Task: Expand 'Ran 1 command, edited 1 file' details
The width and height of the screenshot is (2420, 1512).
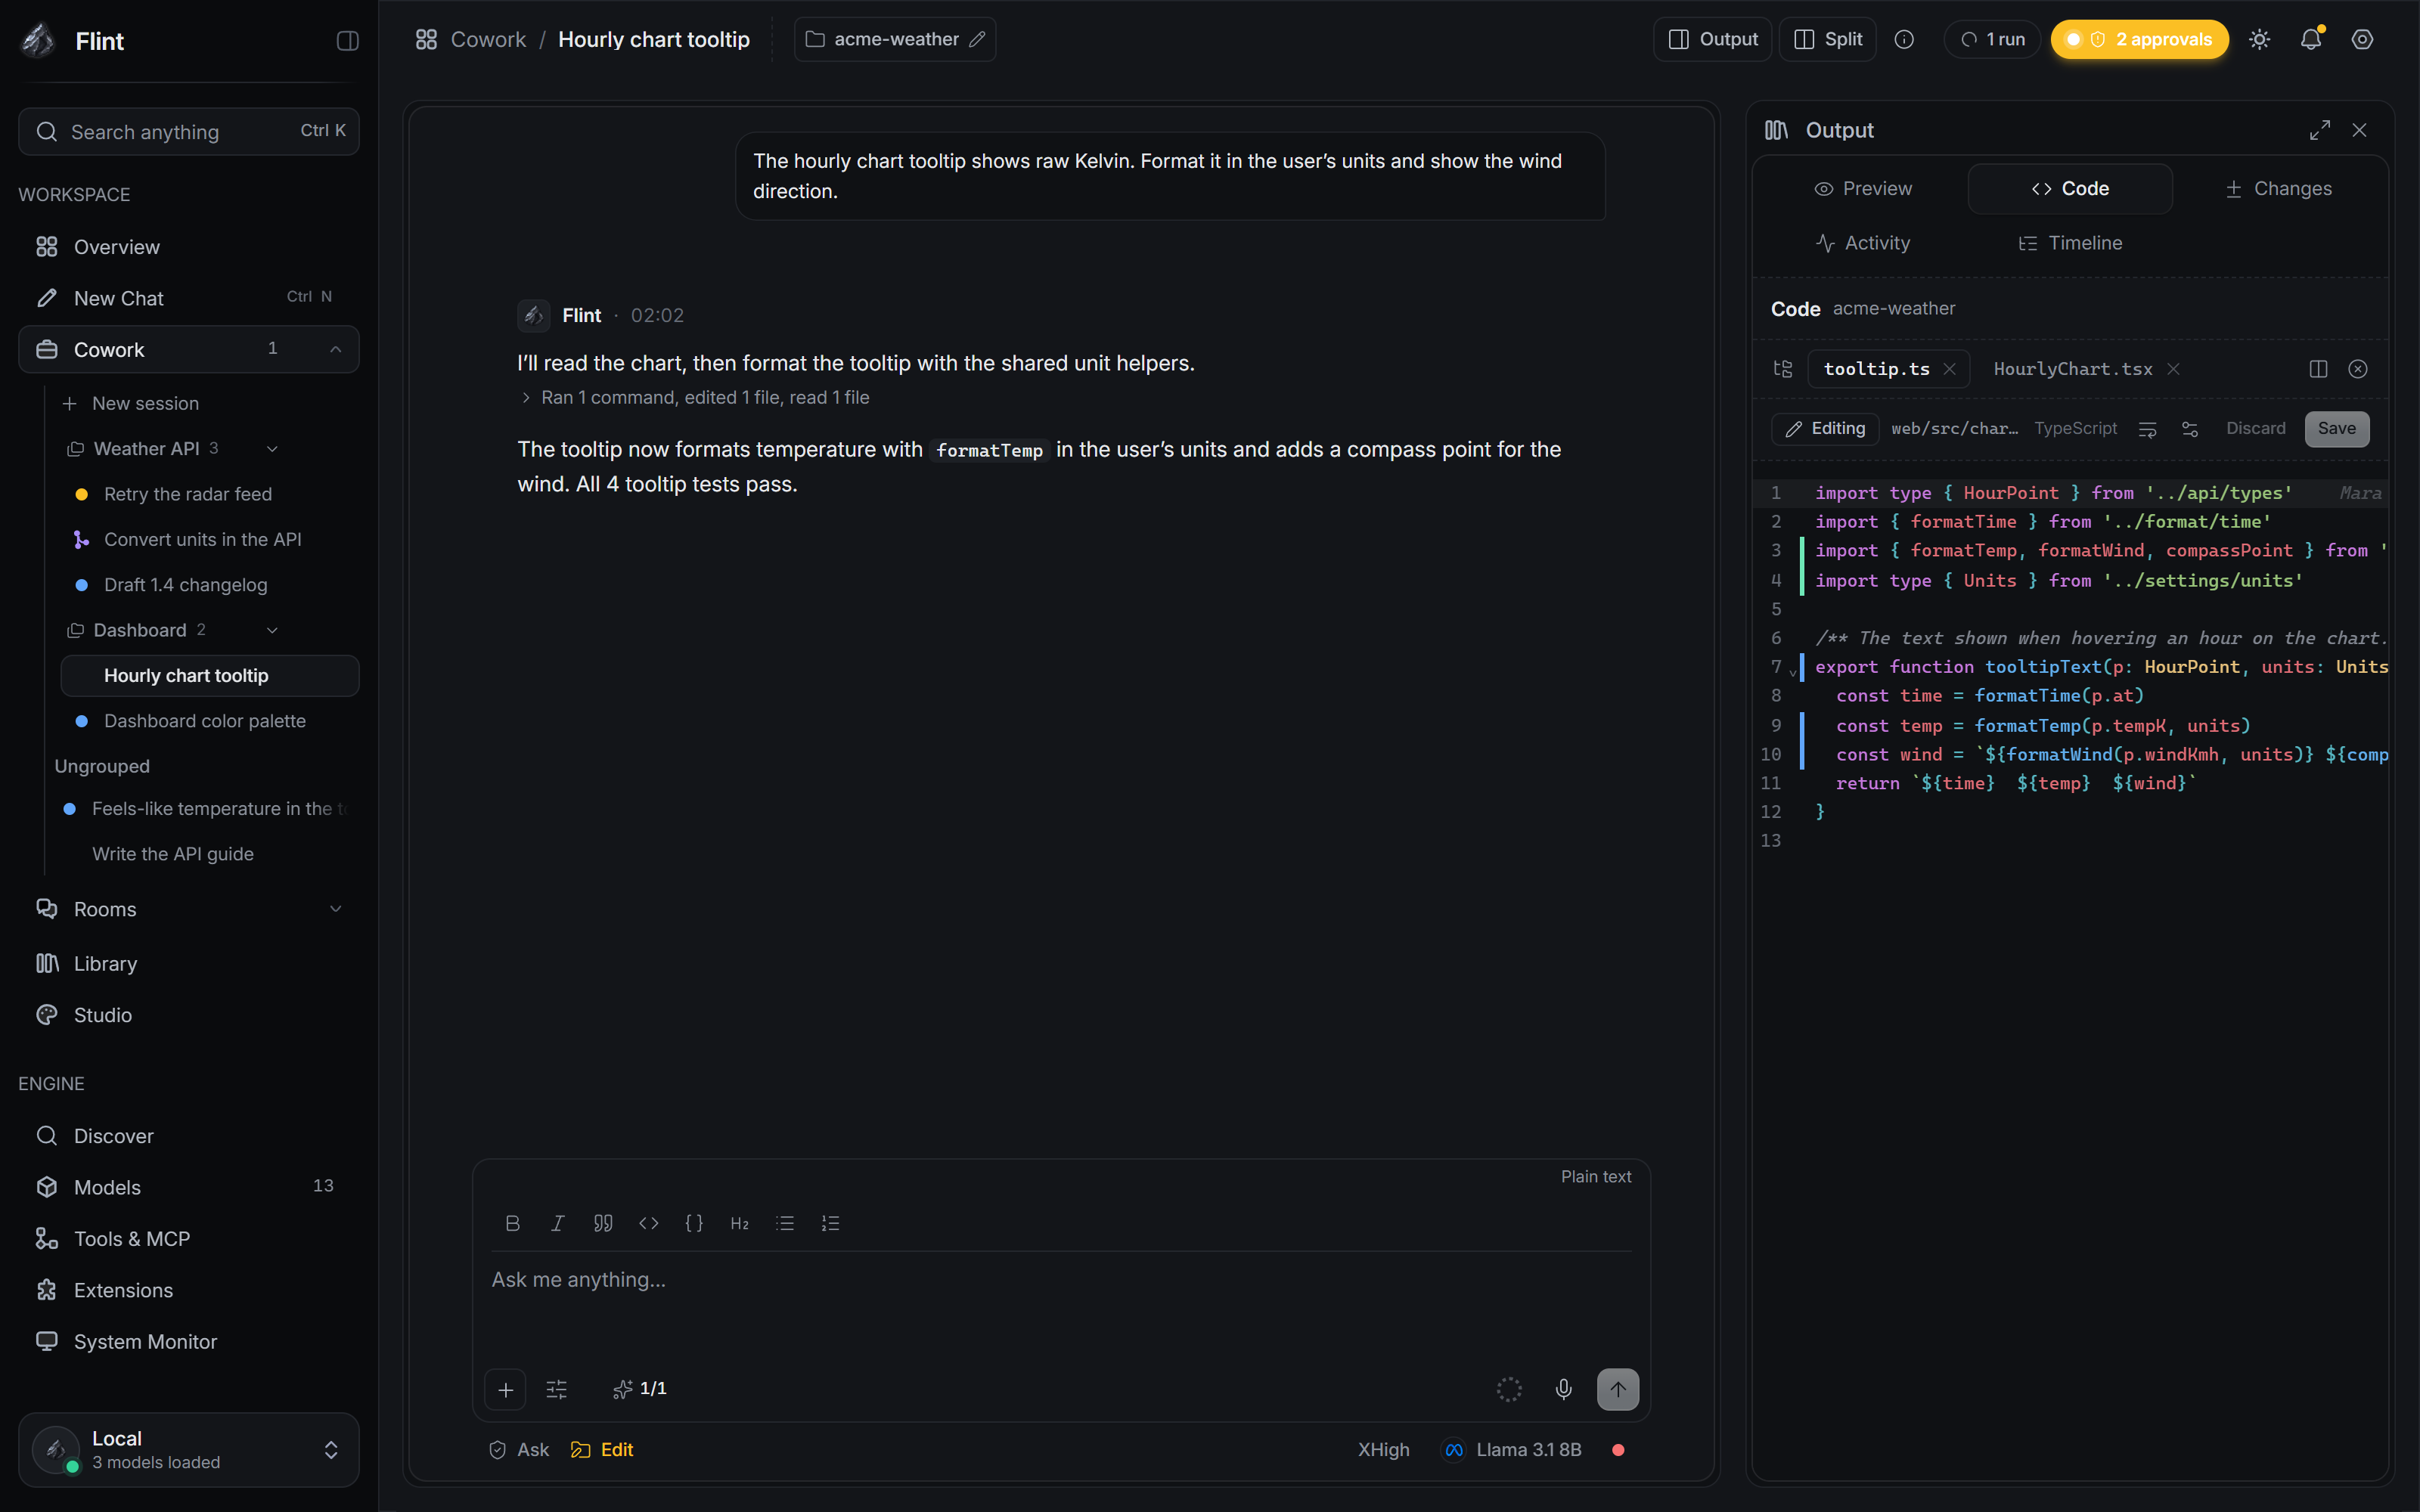Action: click(694, 398)
